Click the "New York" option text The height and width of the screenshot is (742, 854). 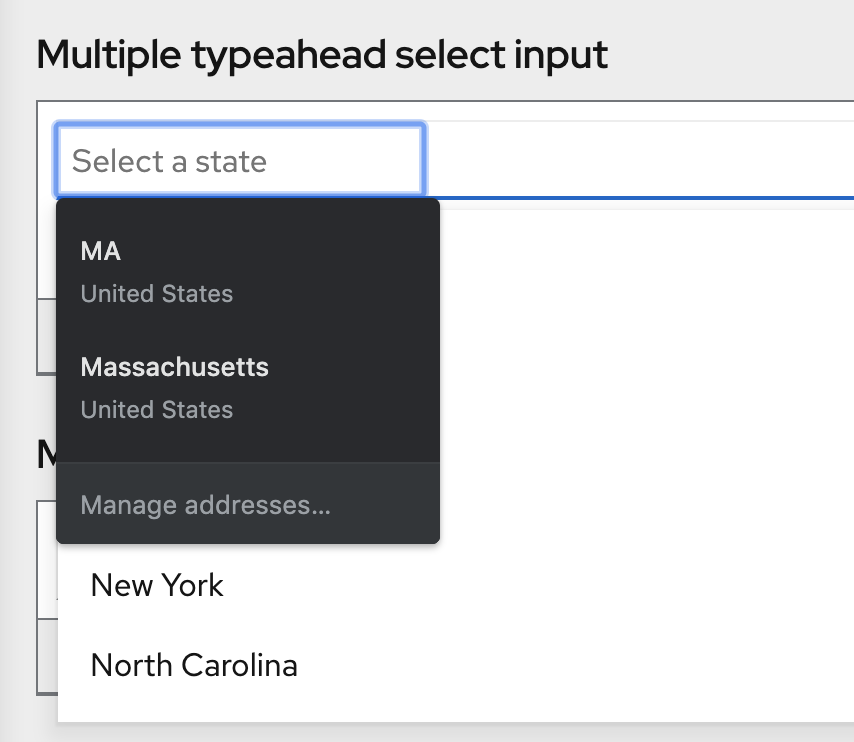click(157, 585)
